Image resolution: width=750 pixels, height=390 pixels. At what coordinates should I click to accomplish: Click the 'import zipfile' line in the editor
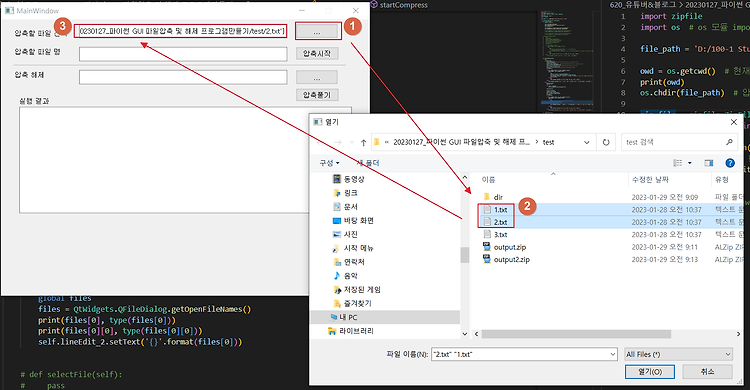[x=671, y=16]
